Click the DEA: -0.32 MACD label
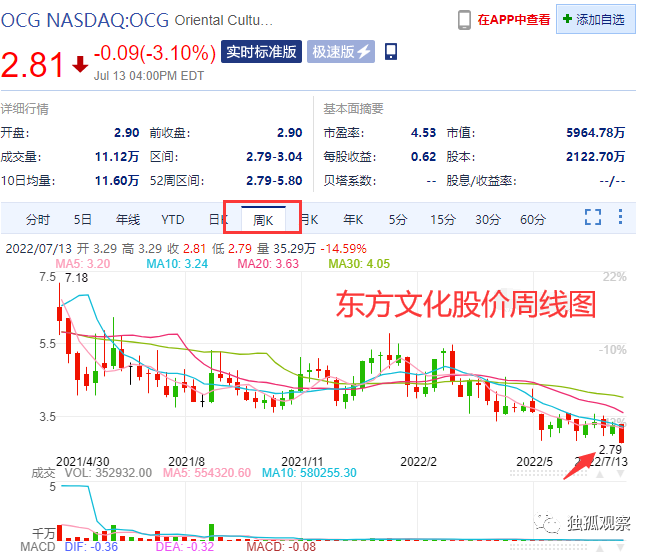651x552 pixels. tap(185, 546)
